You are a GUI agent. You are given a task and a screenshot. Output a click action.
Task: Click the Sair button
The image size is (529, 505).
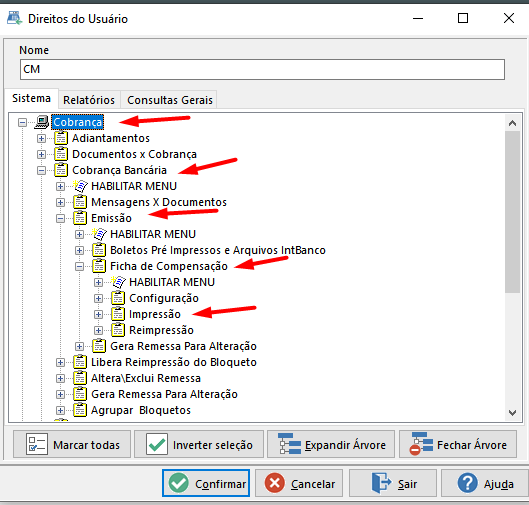coord(393,483)
